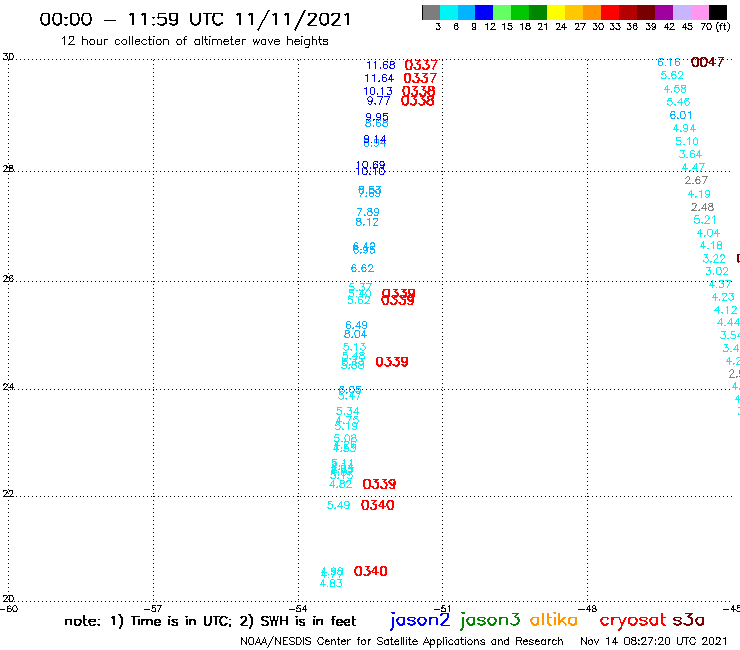Click the time label 0339 beside 4.82
This screenshot has width=740, height=650.
[379, 484]
